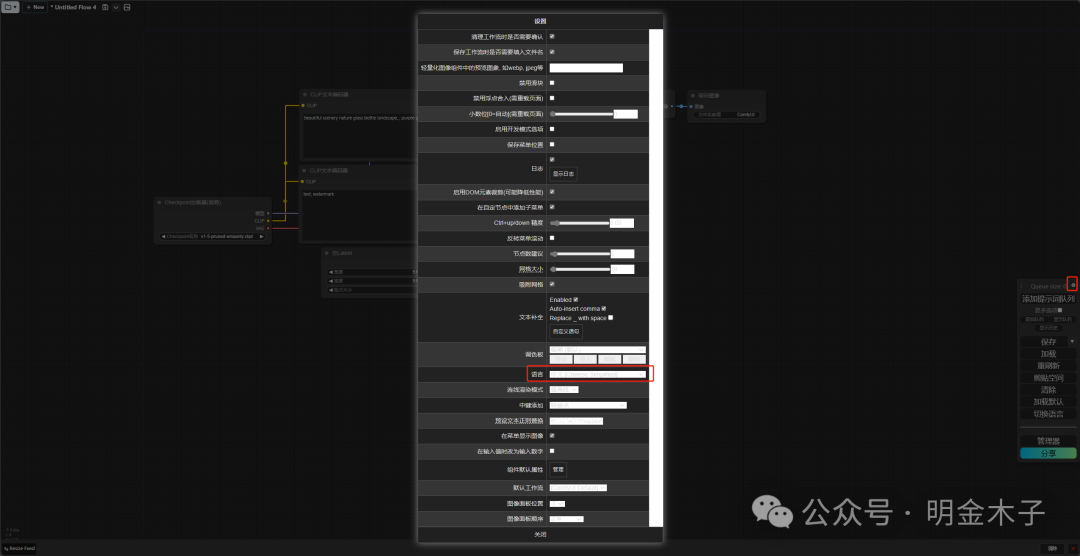The height and width of the screenshot is (556, 1080).
Task: Enable the 启用开发模式选项 checkbox
Action: pos(552,129)
